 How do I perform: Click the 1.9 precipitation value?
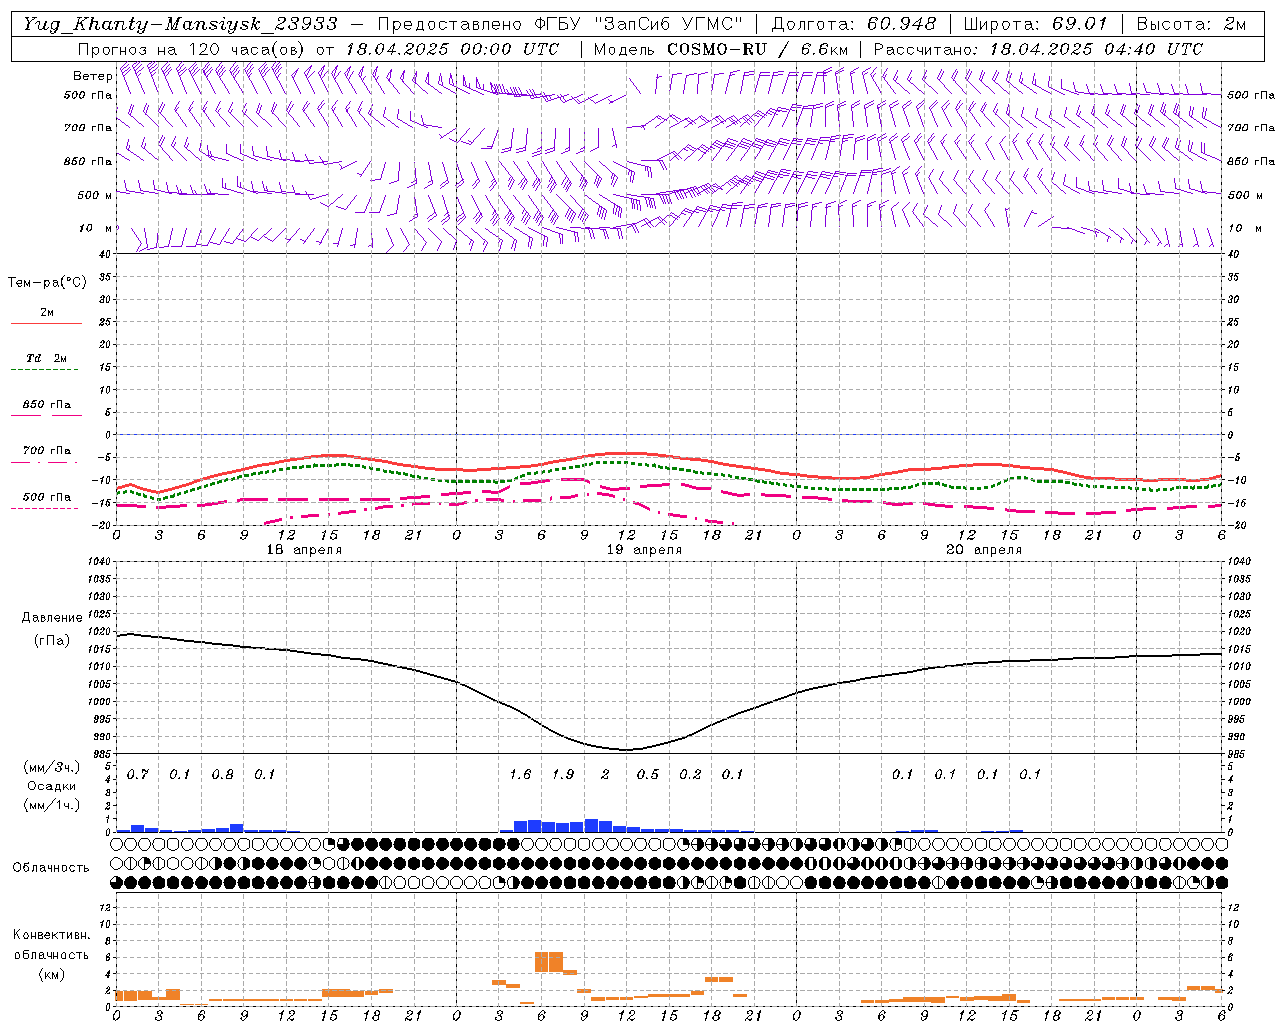tap(563, 775)
